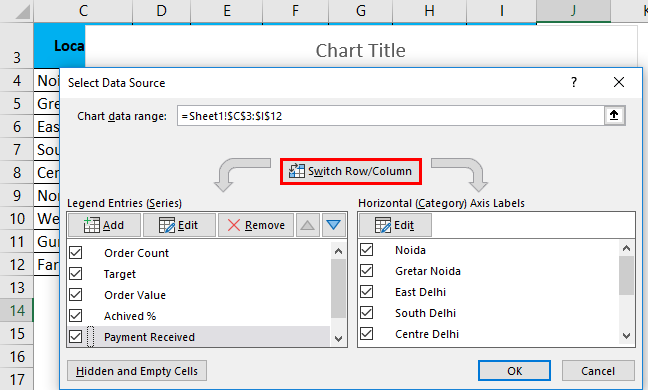The image size is (648, 390).
Task: Click the axis labels scroll down arrow
Action: (x=627, y=336)
